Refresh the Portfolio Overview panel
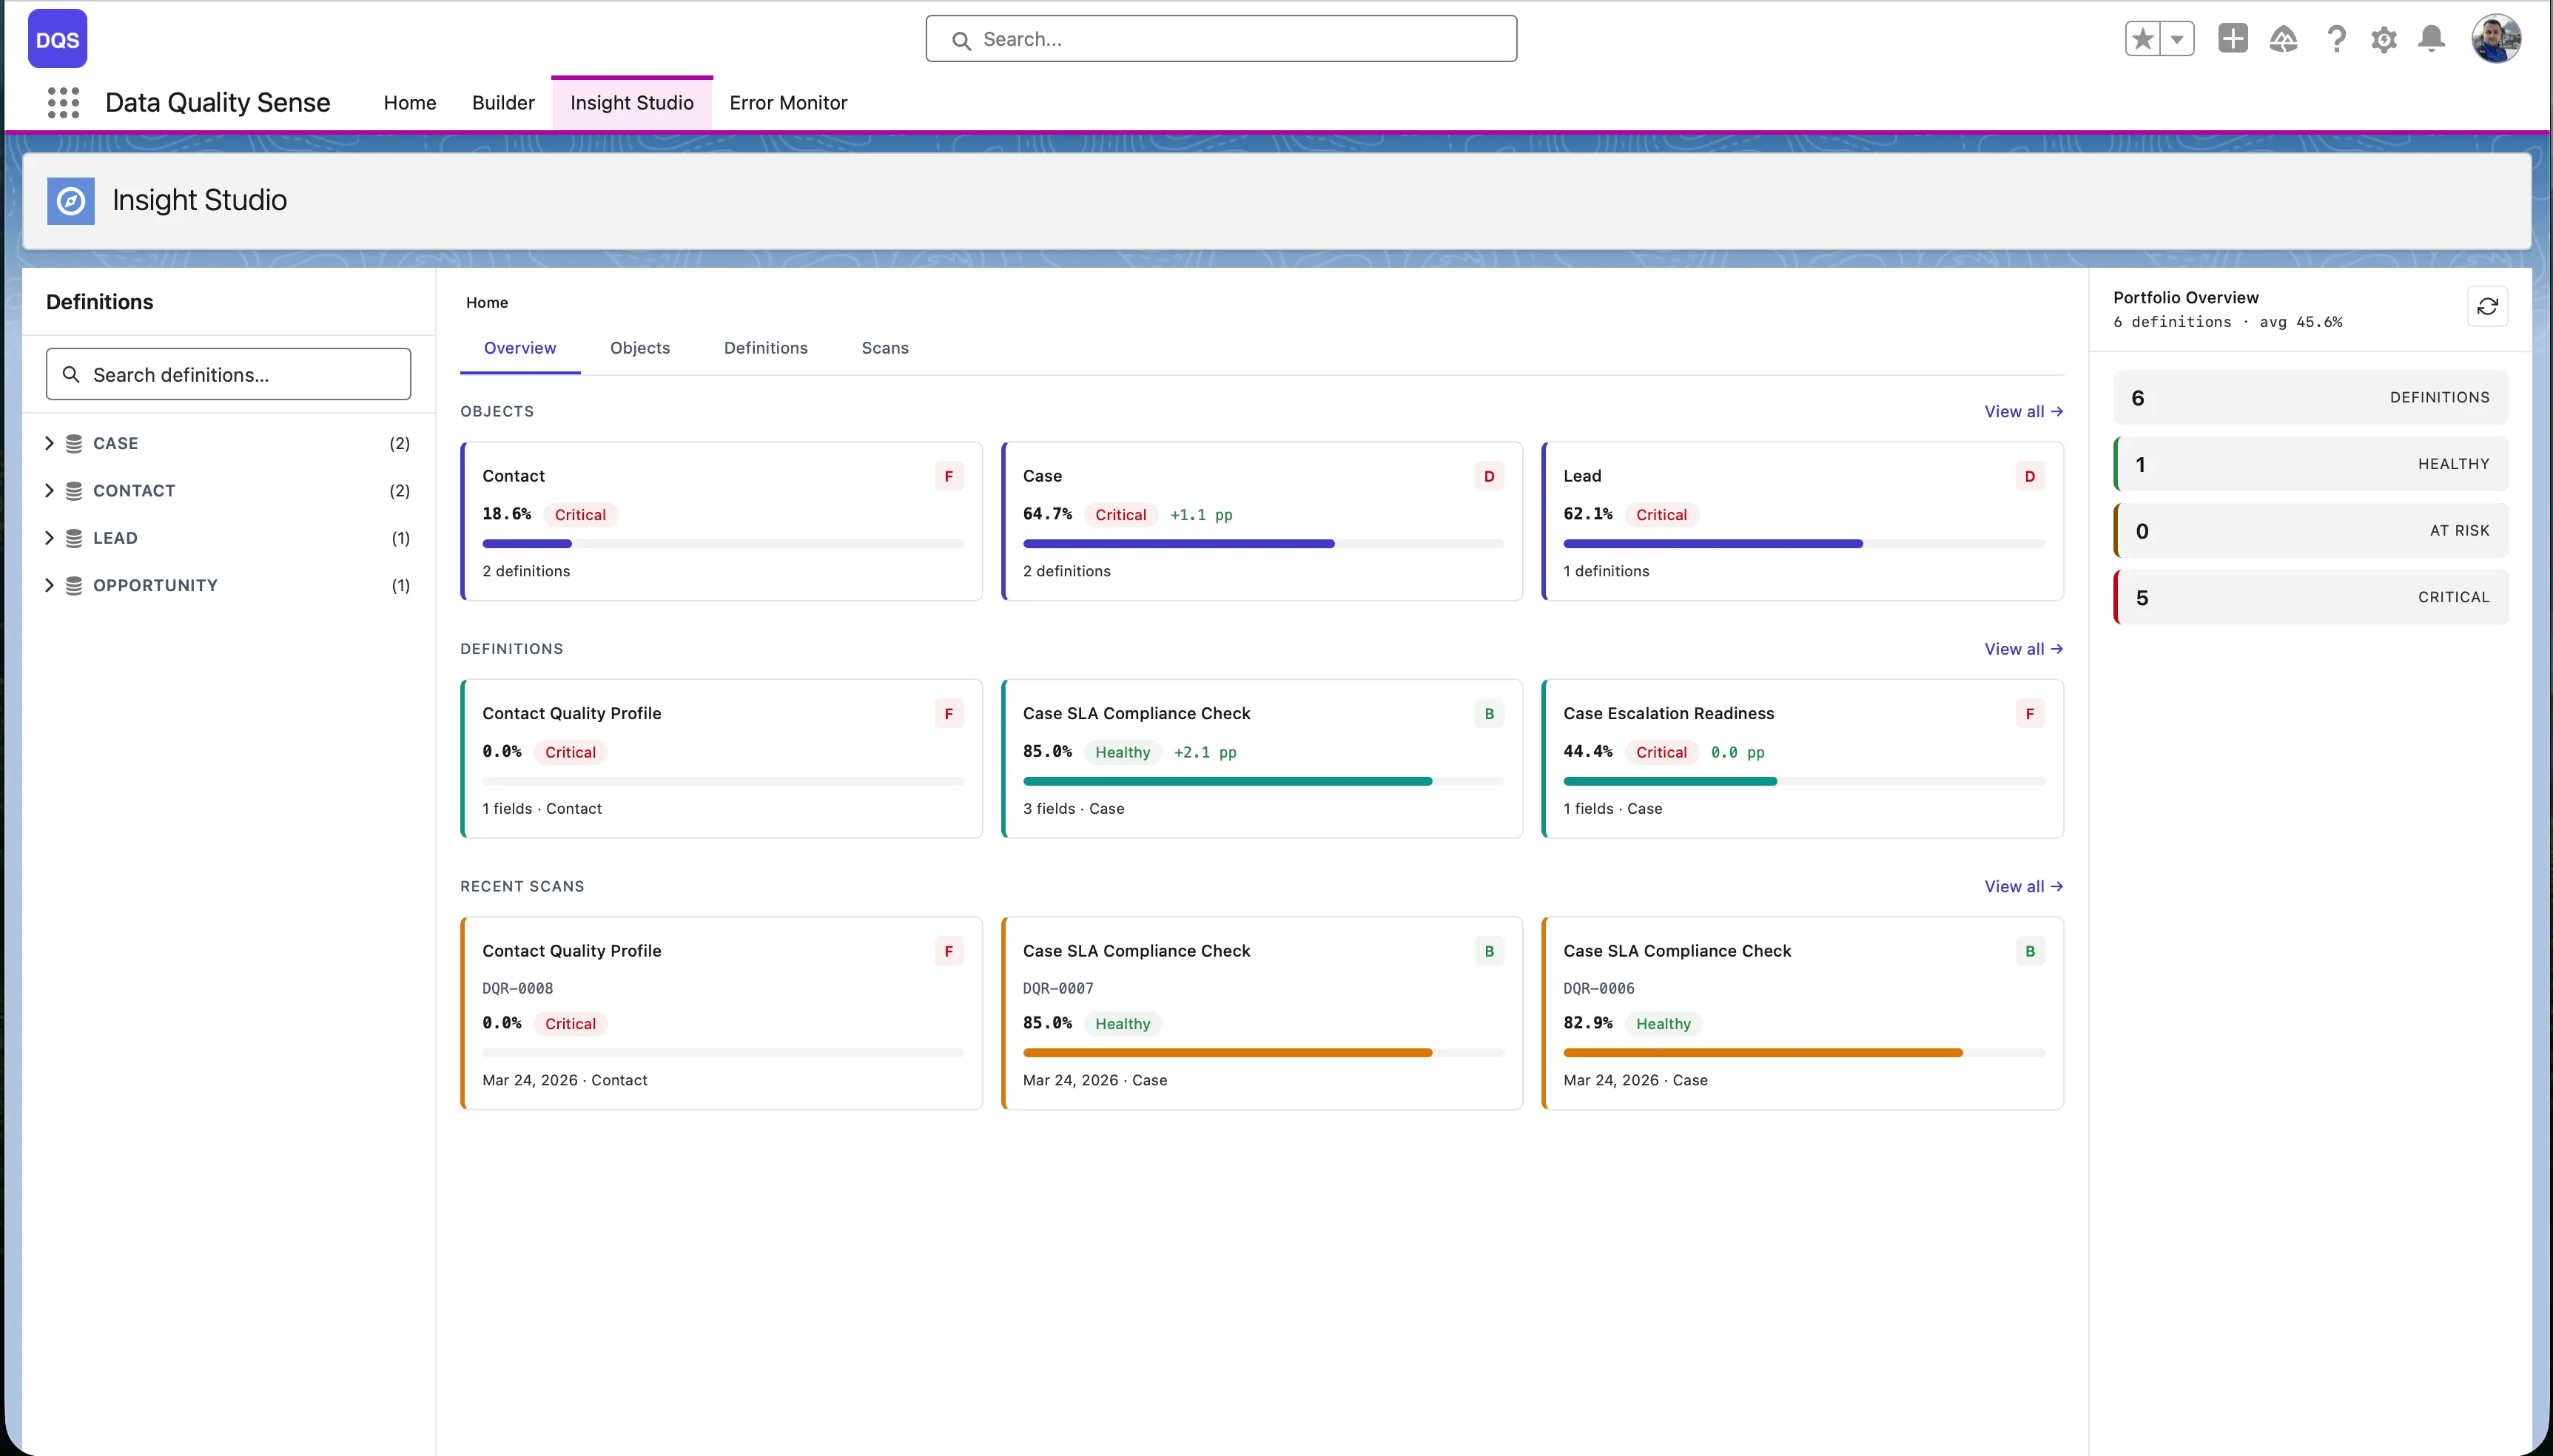 2487,307
